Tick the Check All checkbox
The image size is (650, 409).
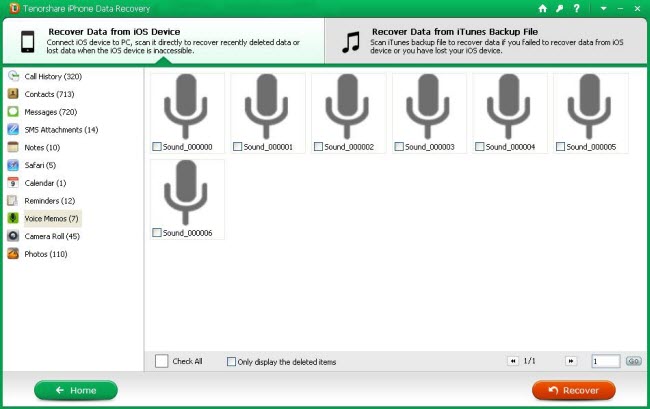pyautogui.click(x=162, y=361)
